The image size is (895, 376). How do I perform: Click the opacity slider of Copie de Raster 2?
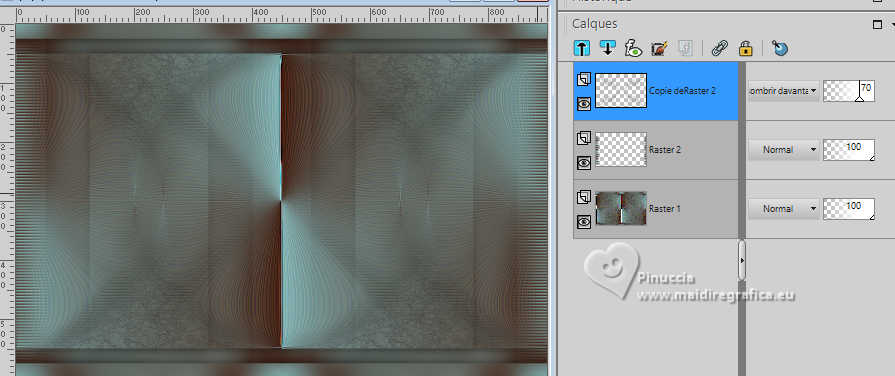[849, 91]
